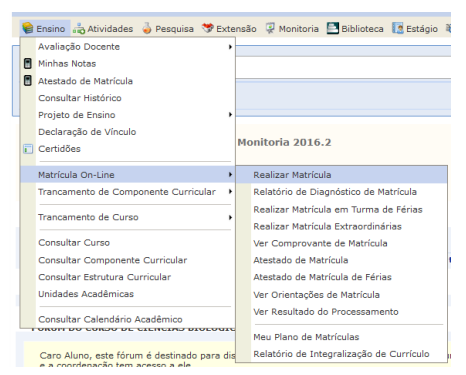Open the Atividades menu
Viewport: 466px width, 375px height.
pos(103,29)
